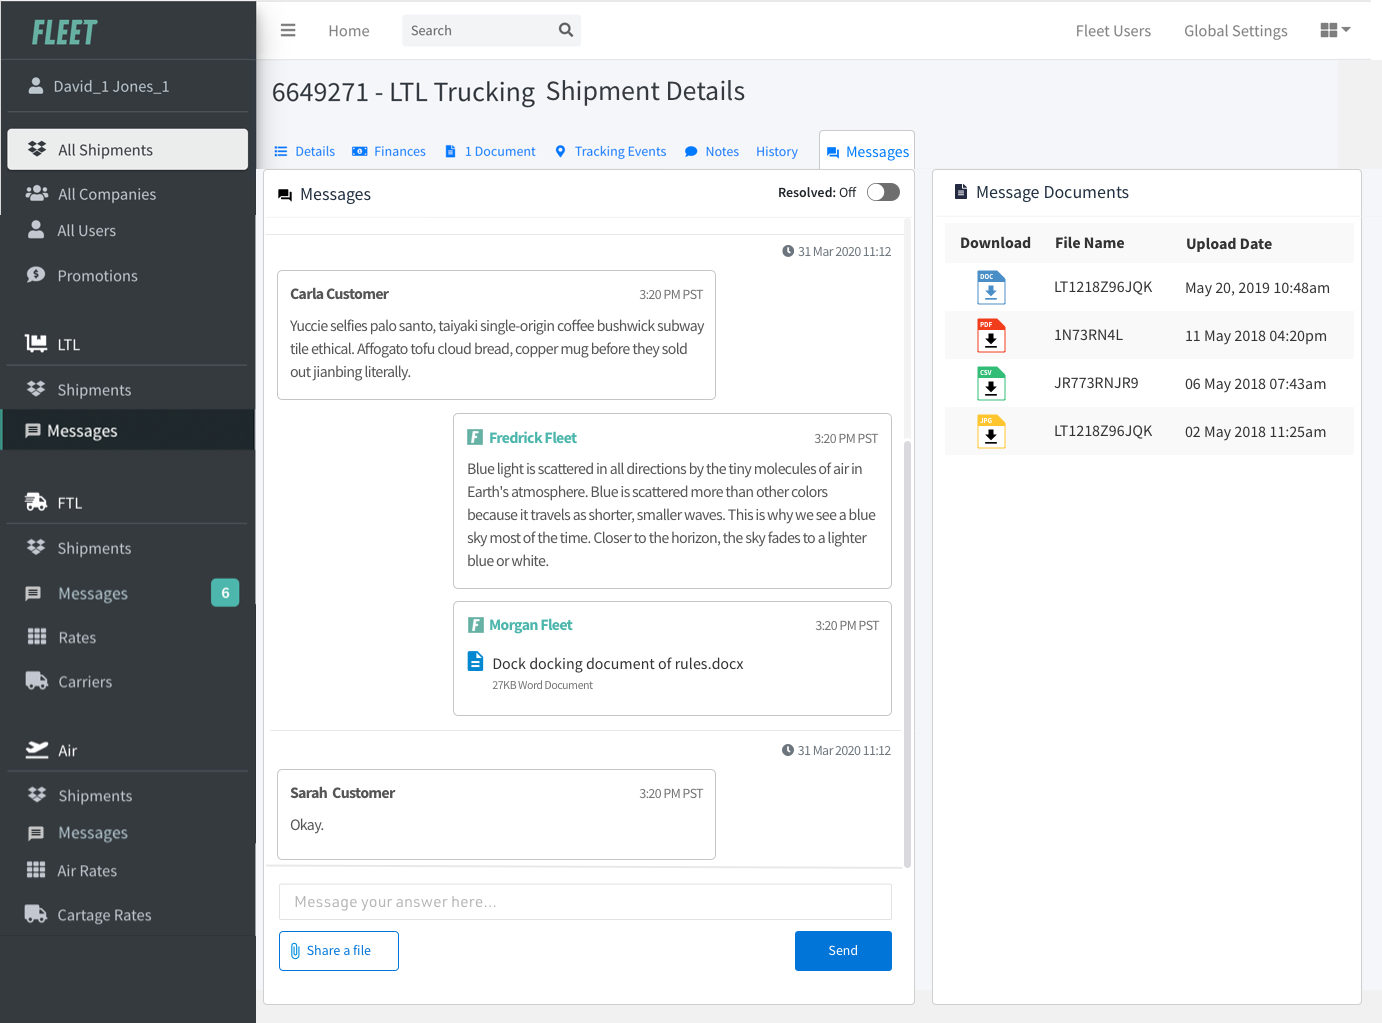The height and width of the screenshot is (1023, 1382).
Task: Click the hamburger menu icon
Action: click(288, 30)
